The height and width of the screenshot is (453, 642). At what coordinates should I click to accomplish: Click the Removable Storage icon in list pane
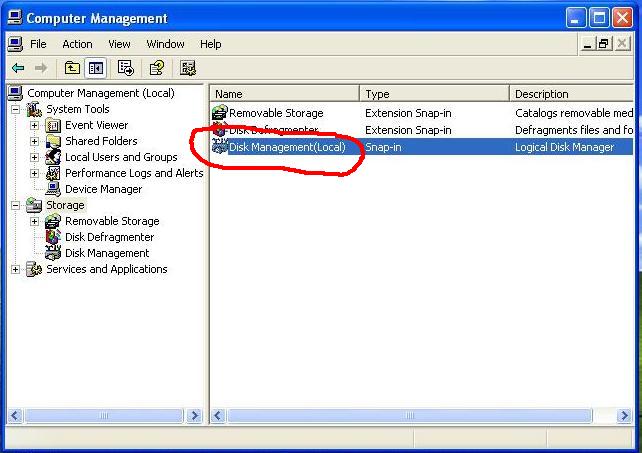click(219, 113)
